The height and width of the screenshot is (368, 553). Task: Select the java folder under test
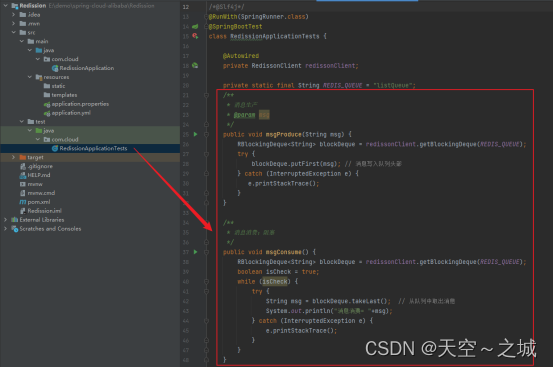click(90, 131)
